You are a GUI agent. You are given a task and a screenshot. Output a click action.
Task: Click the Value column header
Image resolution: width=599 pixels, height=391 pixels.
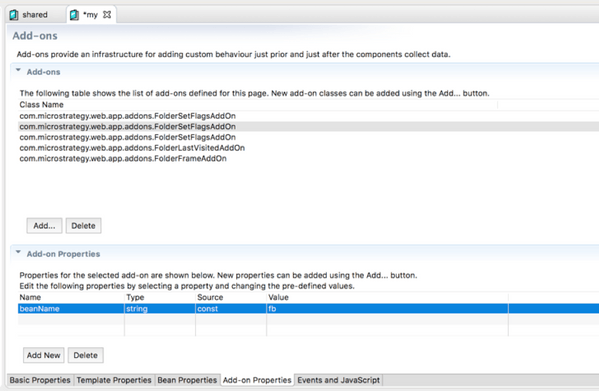tap(387, 297)
